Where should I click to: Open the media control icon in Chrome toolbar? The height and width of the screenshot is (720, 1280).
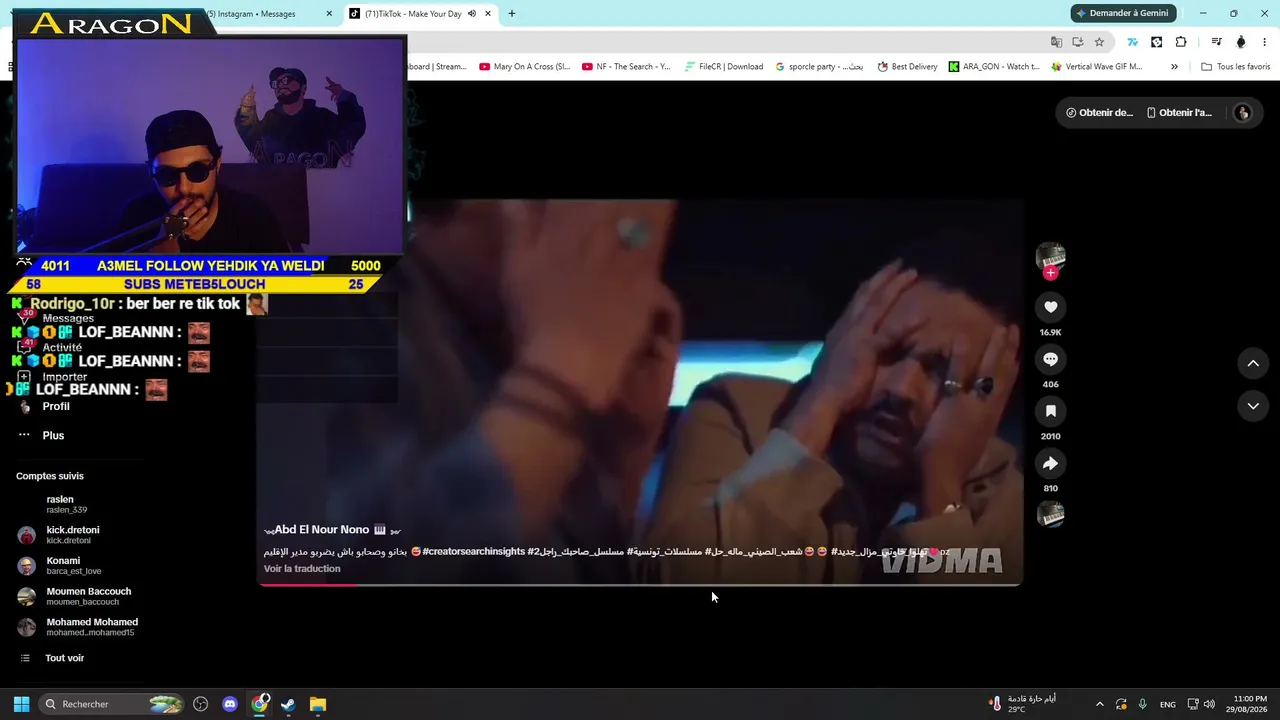click(x=1216, y=42)
